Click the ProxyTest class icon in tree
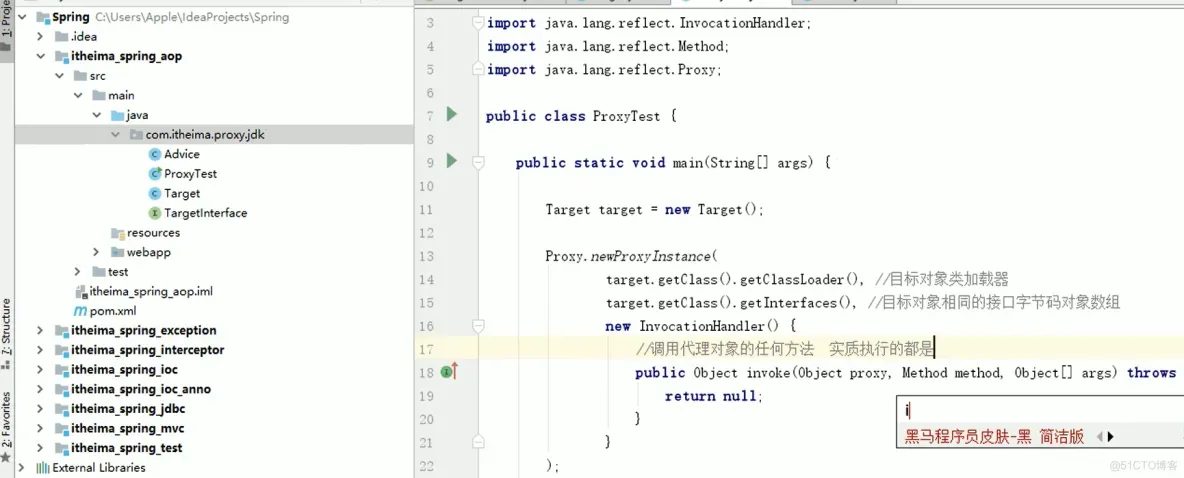 click(155, 174)
